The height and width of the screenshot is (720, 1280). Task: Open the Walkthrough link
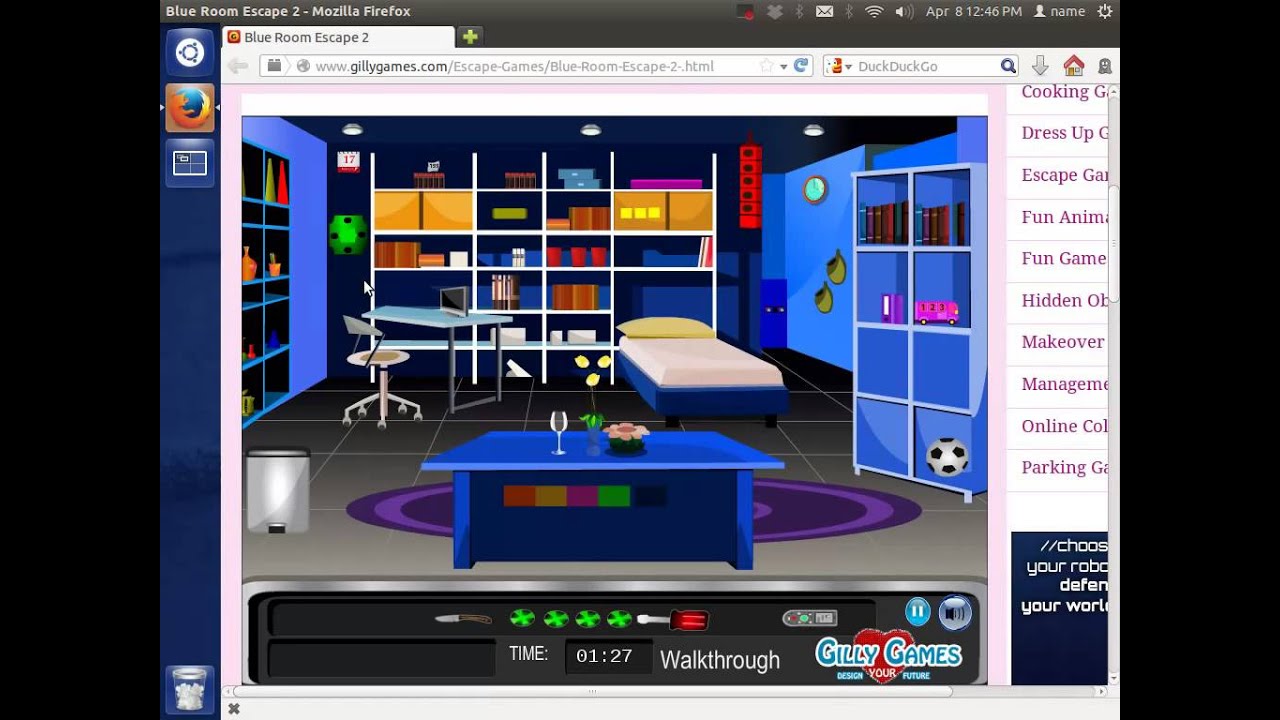[x=720, y=660]
